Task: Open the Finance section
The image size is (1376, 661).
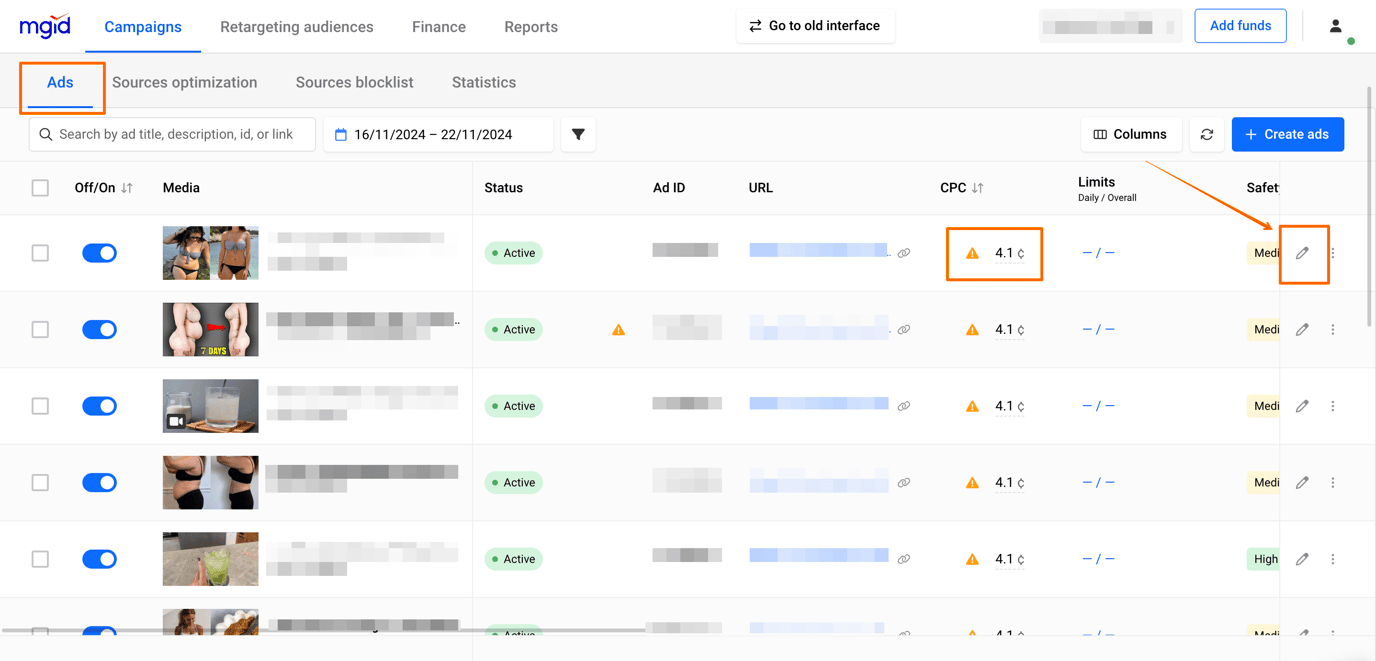Action: 438,27
